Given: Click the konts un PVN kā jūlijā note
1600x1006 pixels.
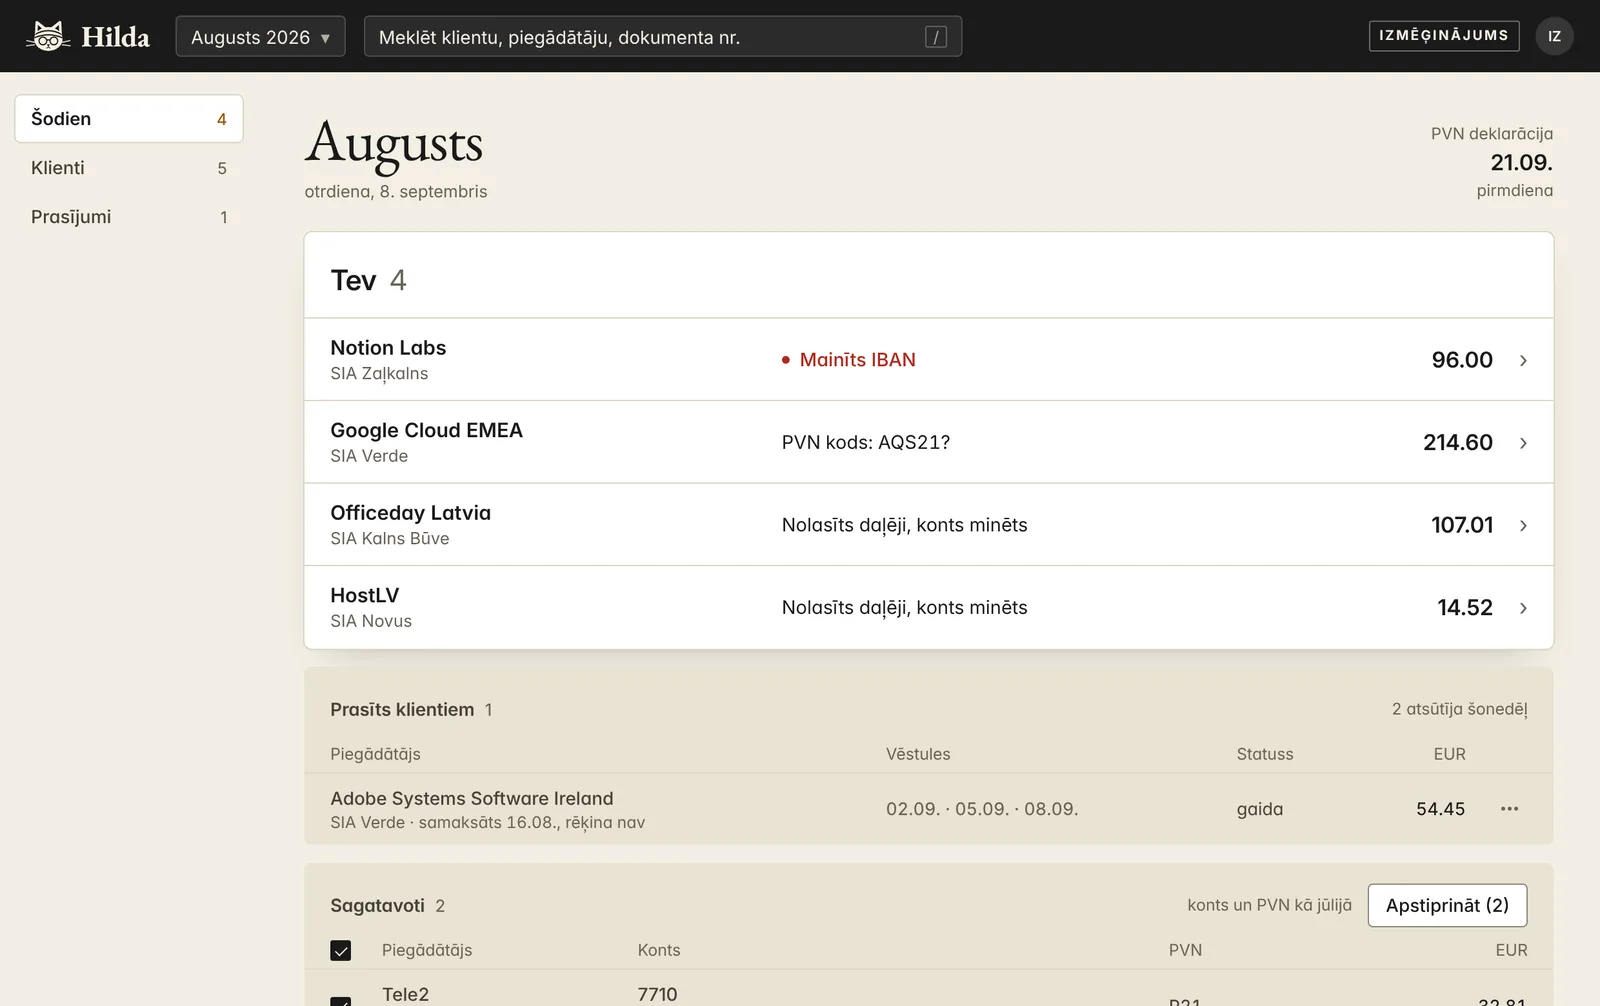Looking at the screenshot, I should (x=1269, y=905).
